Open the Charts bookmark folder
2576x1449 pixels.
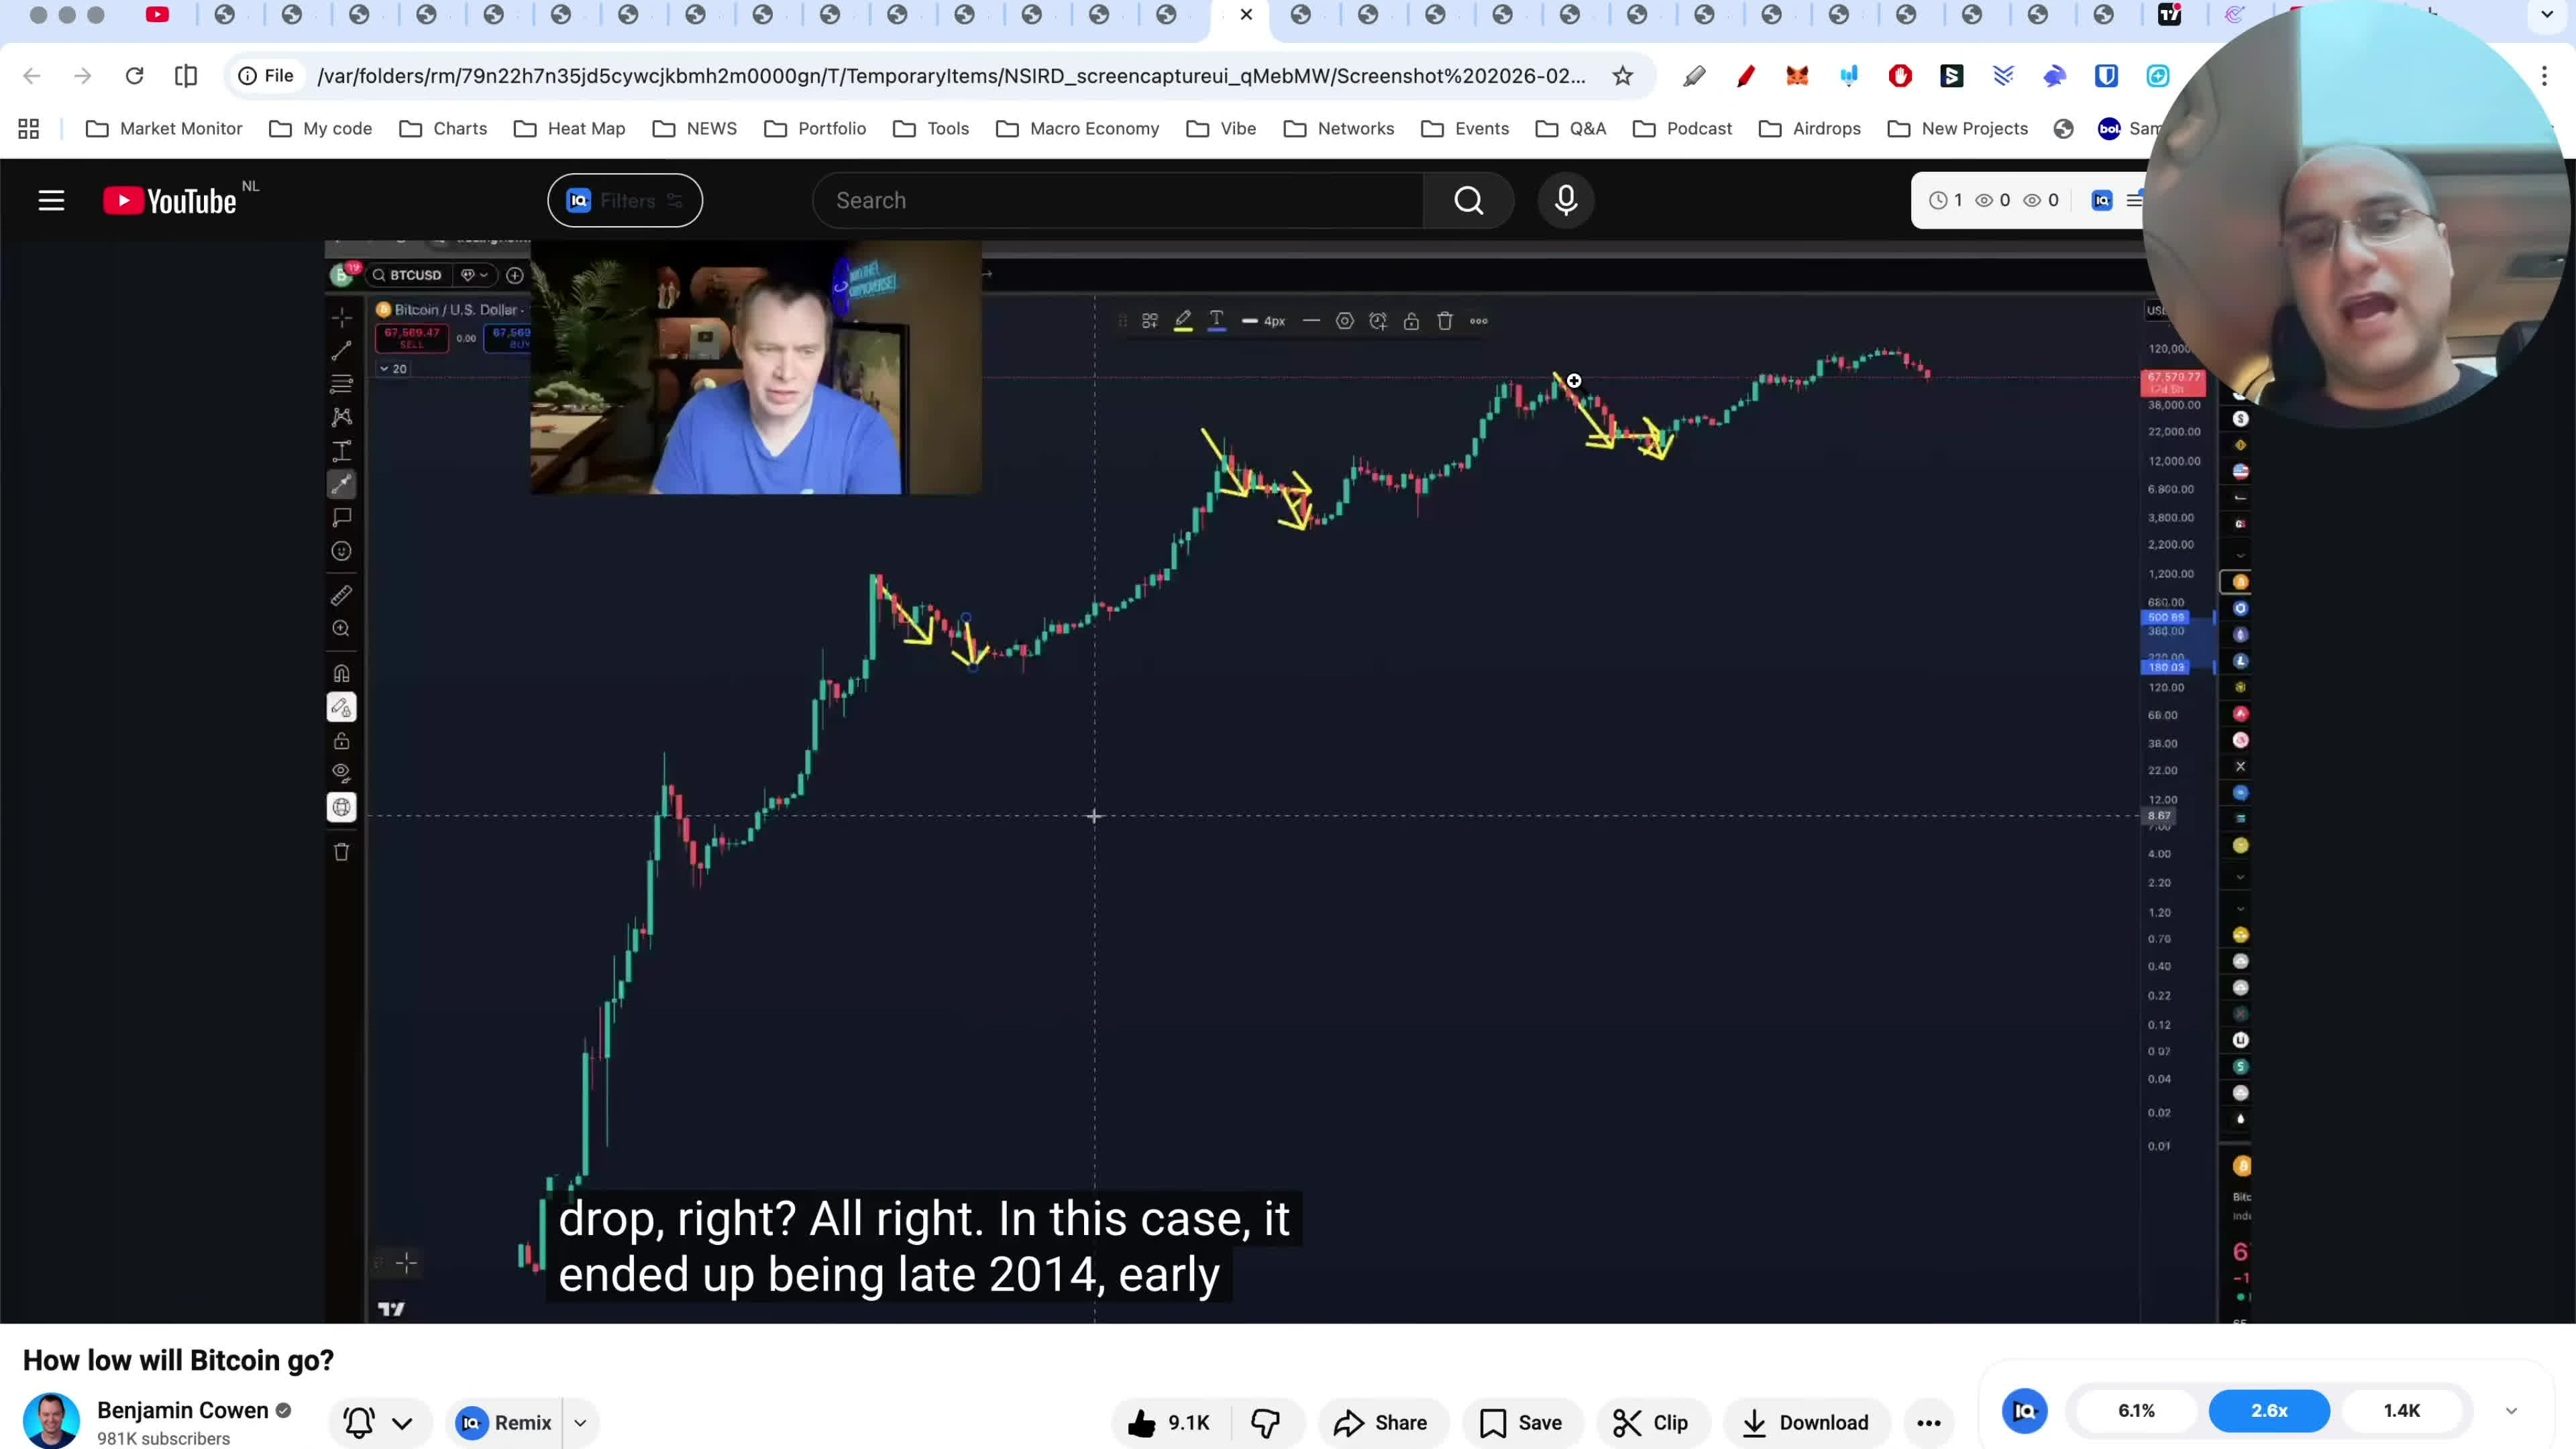tap(443, 129)
